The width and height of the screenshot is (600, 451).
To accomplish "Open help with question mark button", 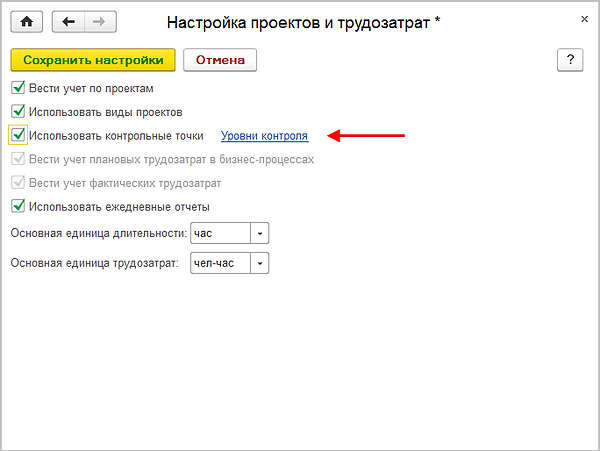I will point(570,60).
